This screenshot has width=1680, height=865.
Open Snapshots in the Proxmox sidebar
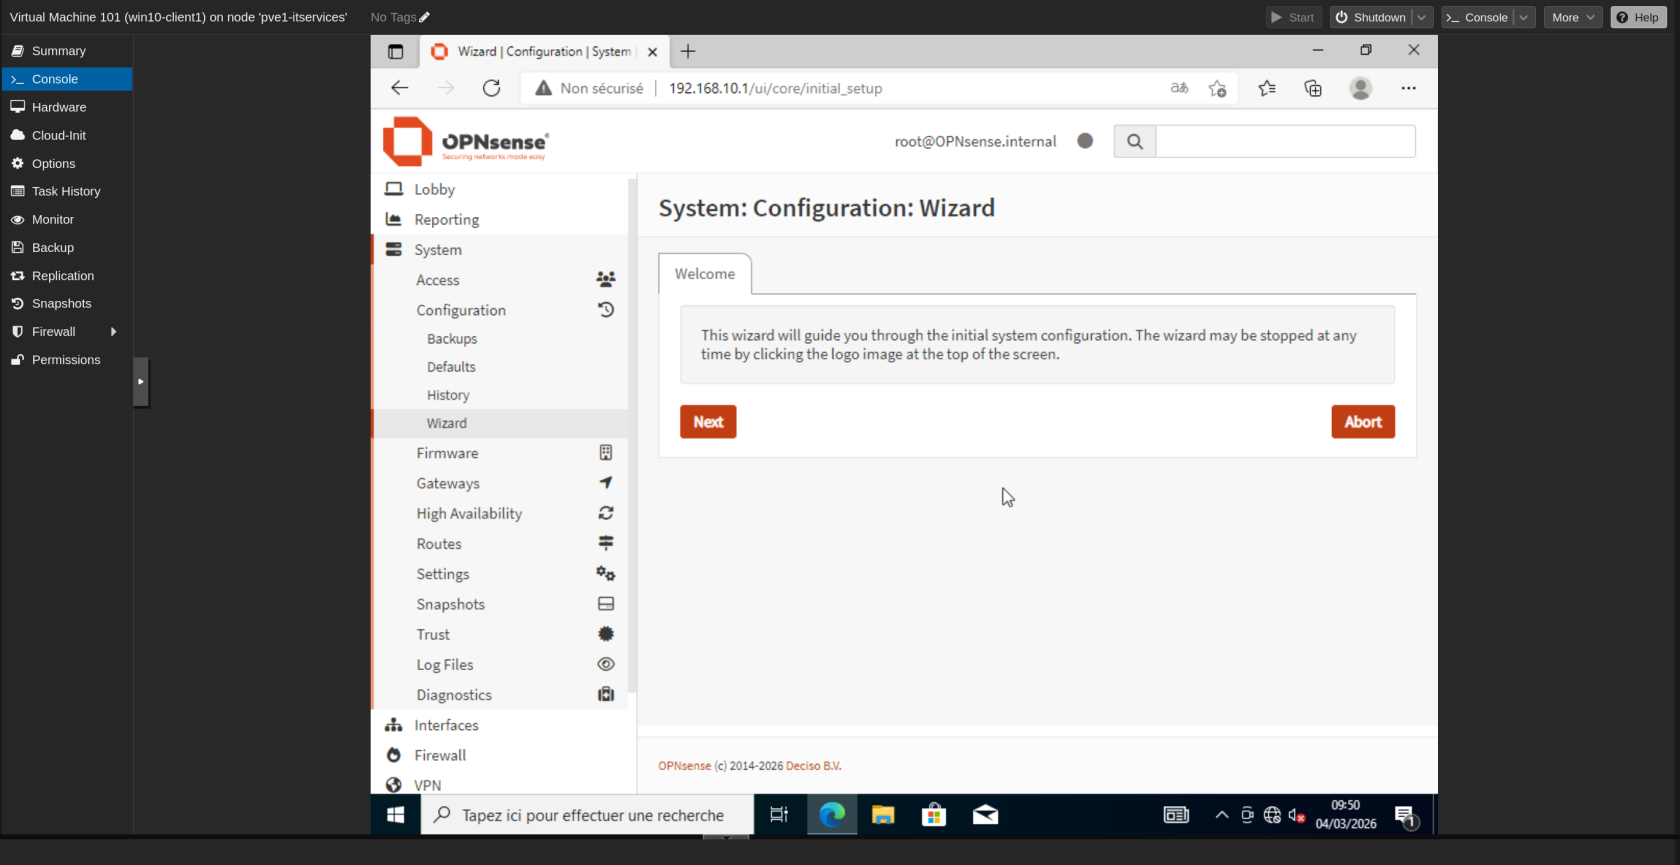[x=61, y=304]
